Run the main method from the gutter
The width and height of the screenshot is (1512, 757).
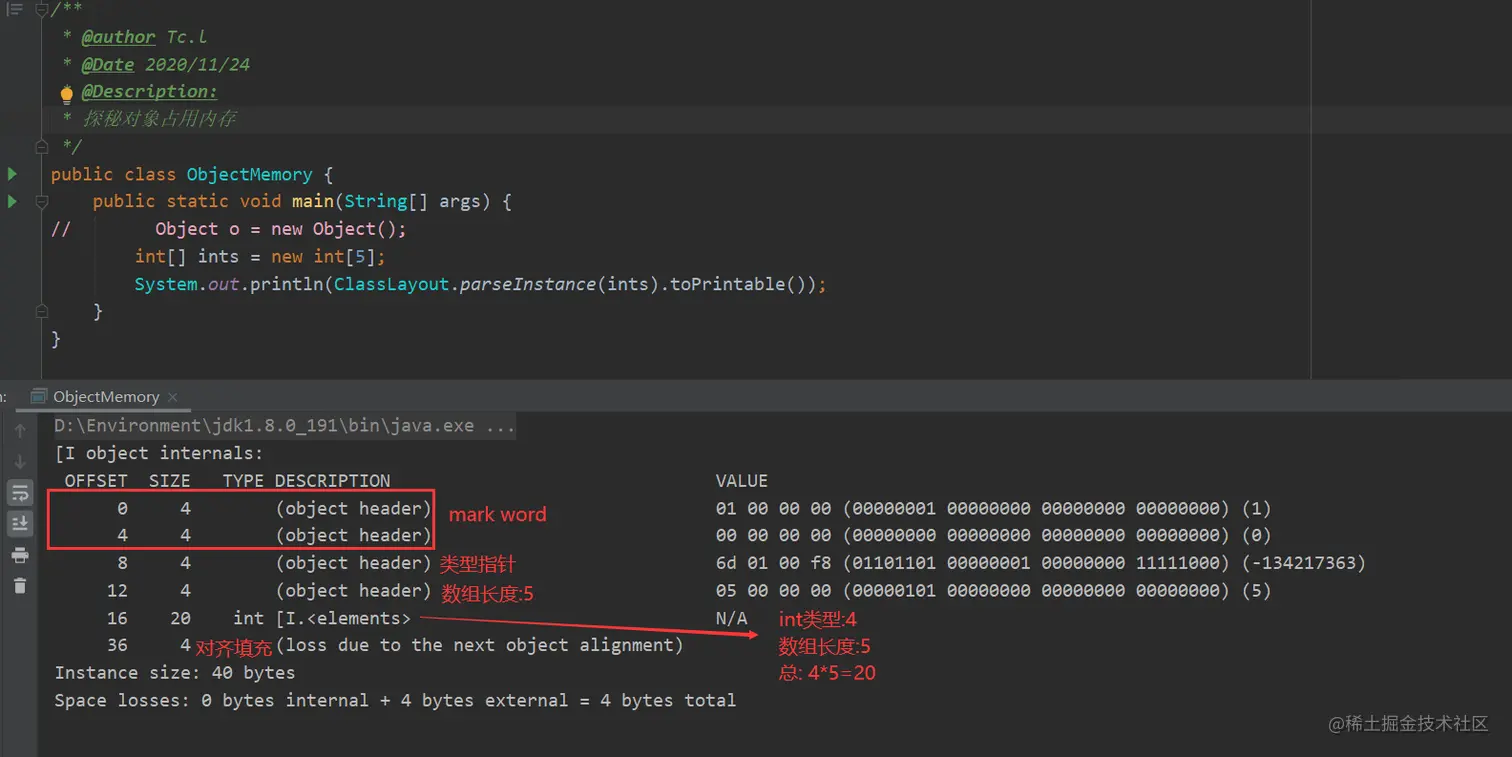12,201
